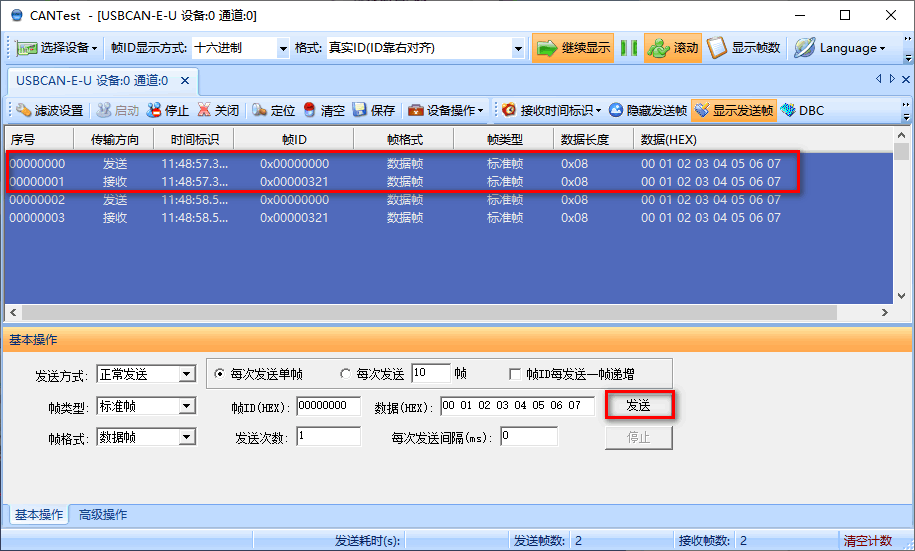Click the 发送 (send) button
Viewport: 915px width, 551px height.
(638, 405)
